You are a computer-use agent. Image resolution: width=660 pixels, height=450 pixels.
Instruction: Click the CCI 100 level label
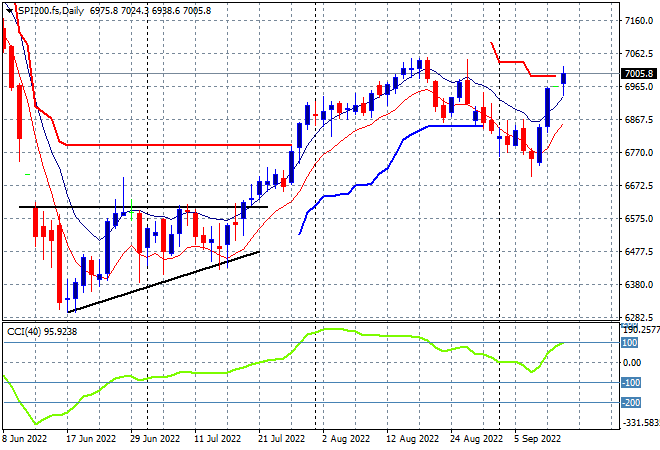(630, 343)
